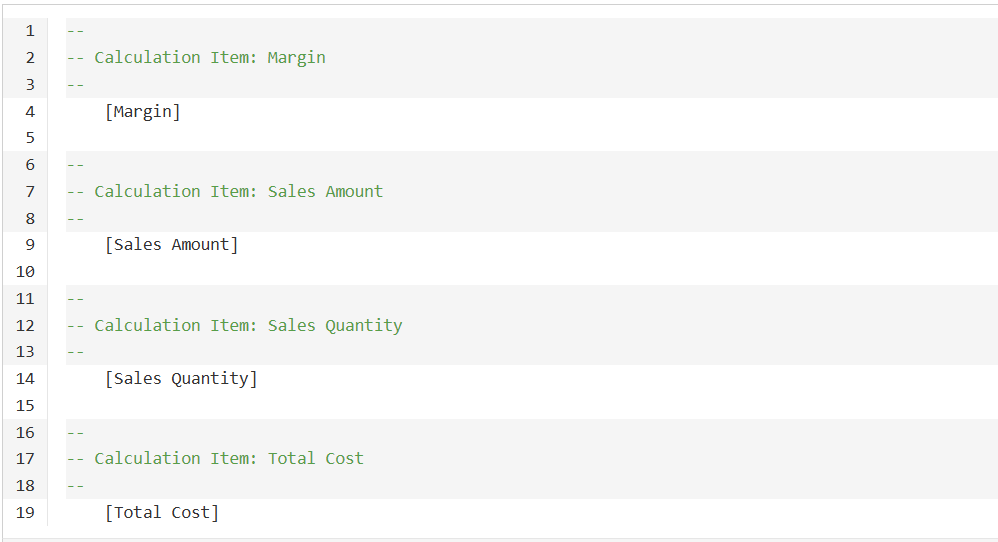Place cursor on empty line 10
The image size is (998, 542).
(x=531, y=272)
